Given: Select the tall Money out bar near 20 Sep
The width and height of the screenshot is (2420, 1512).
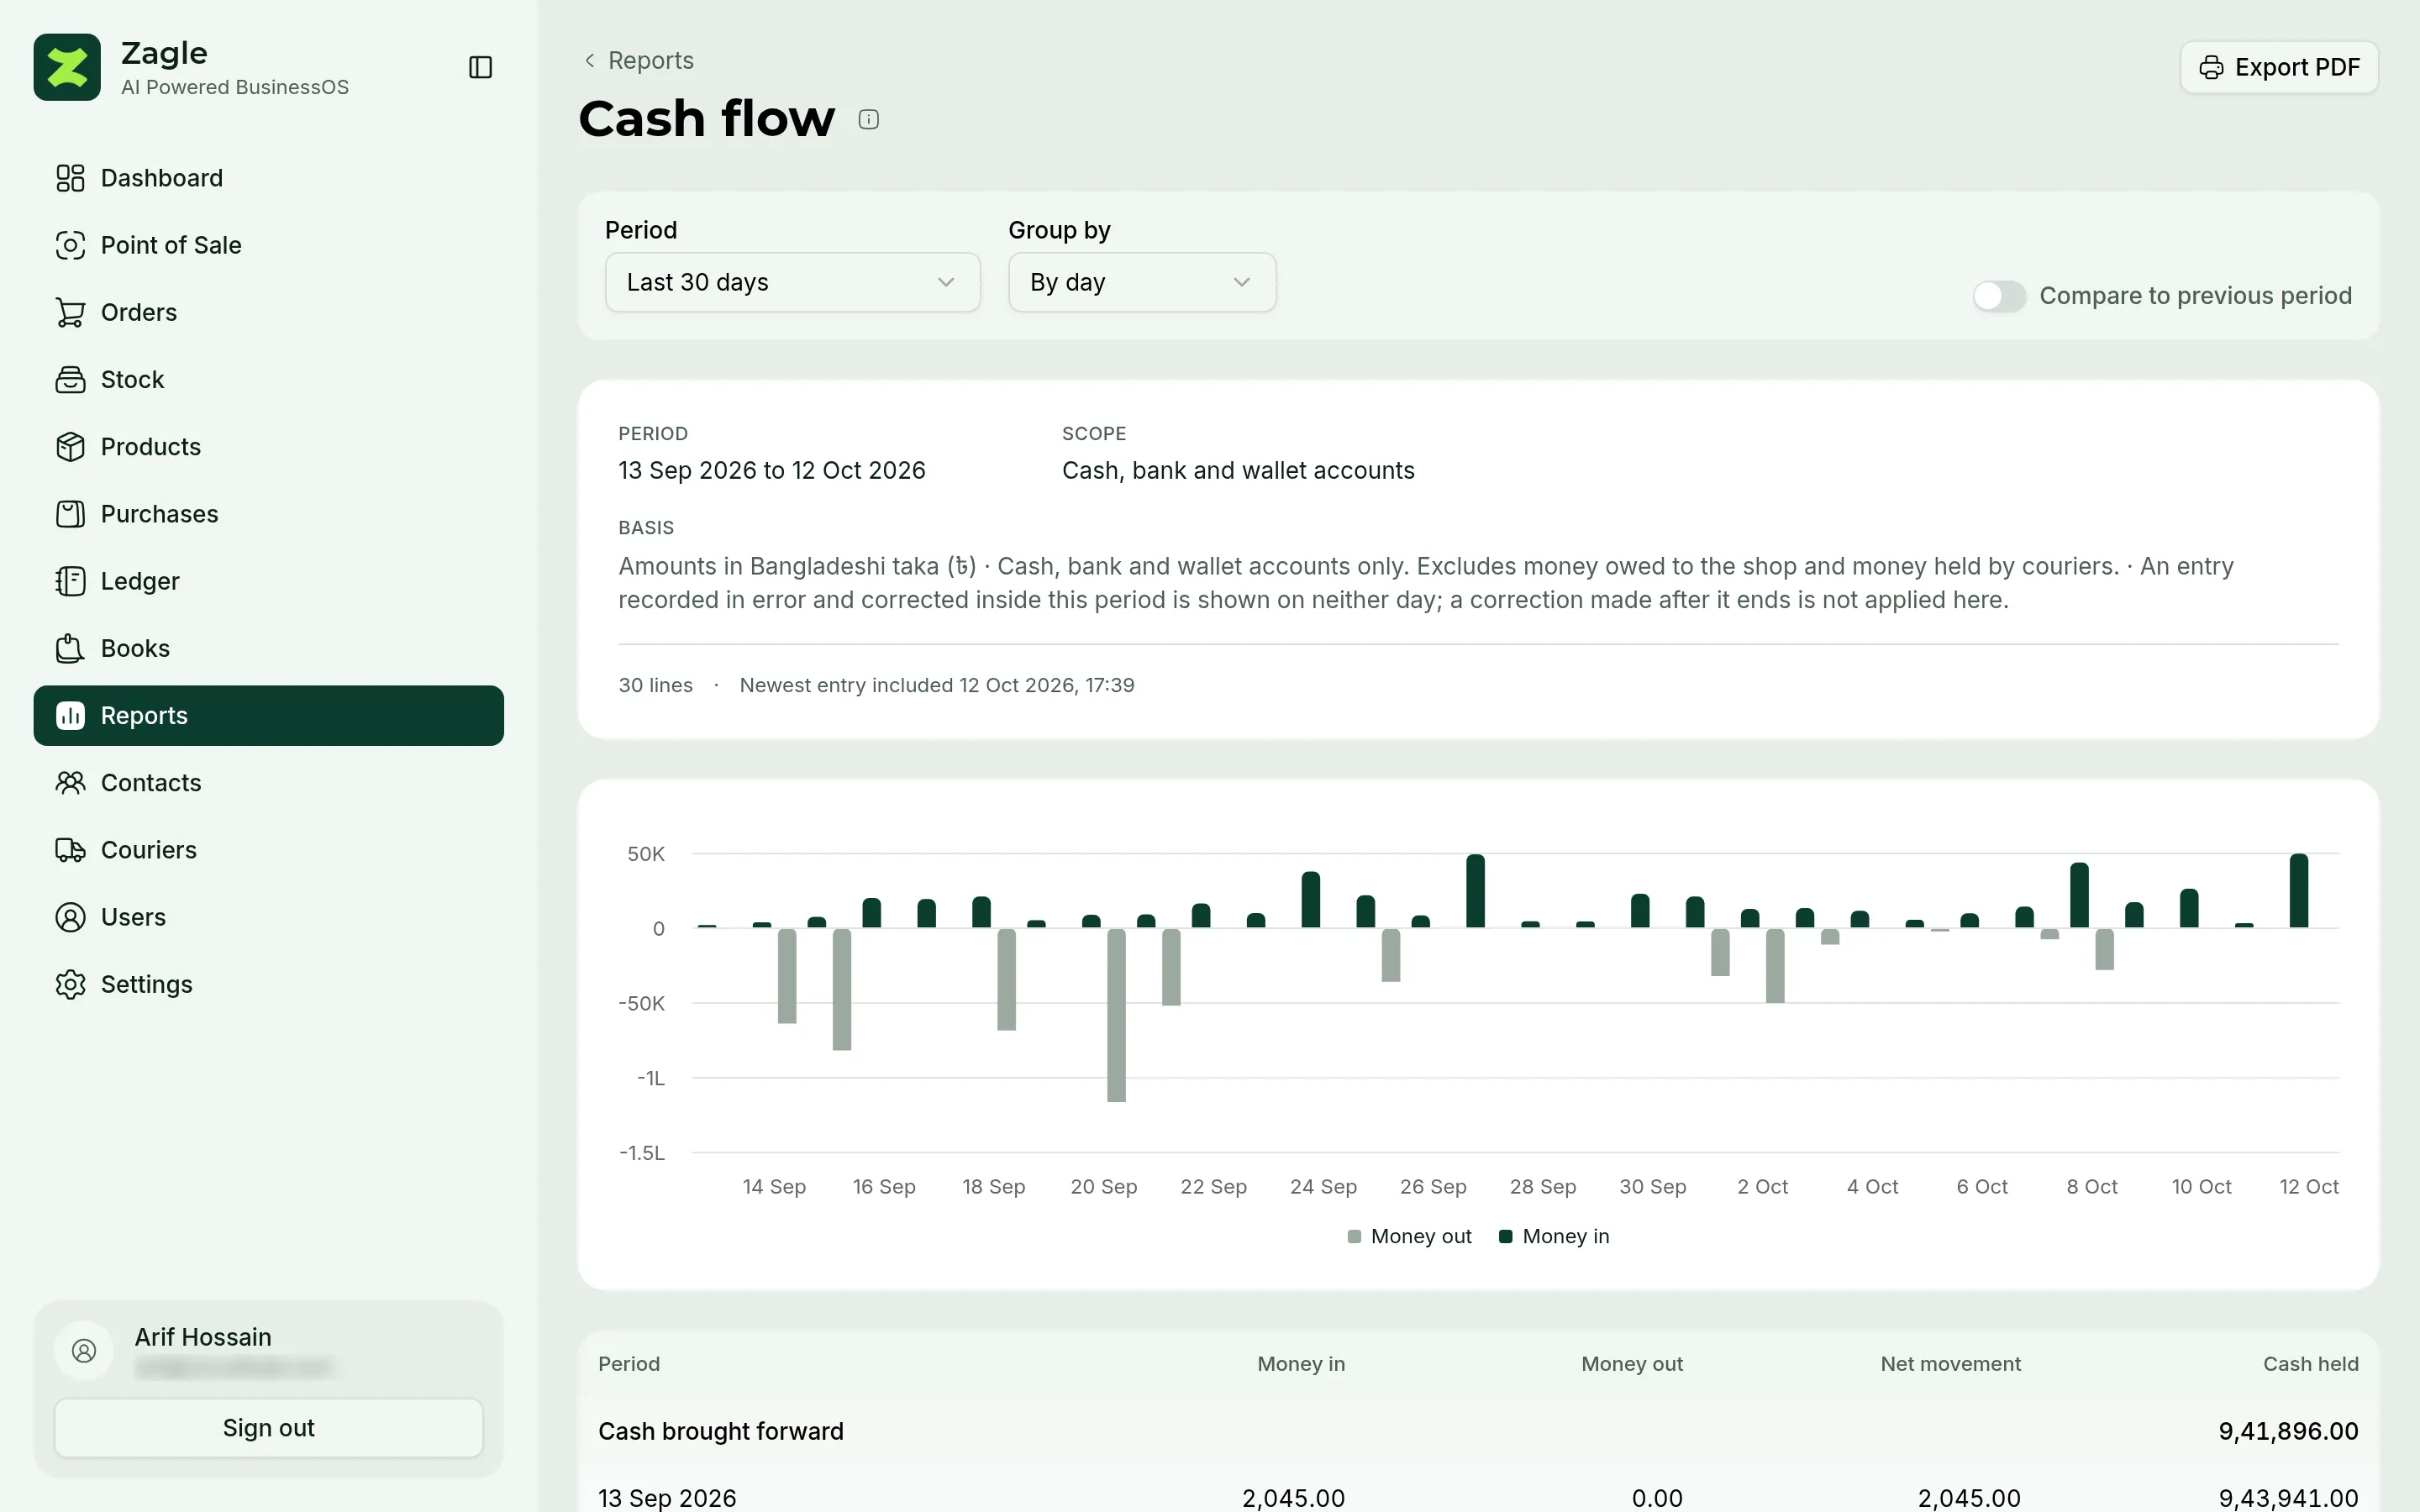Looking at the screenshot, I should coord(1116,1015).
